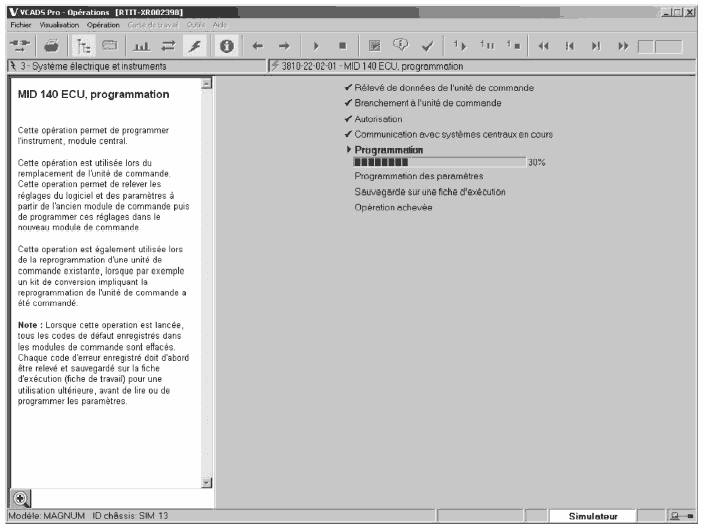Click the connect to vehicle toolbar icon

click(18, 45)
